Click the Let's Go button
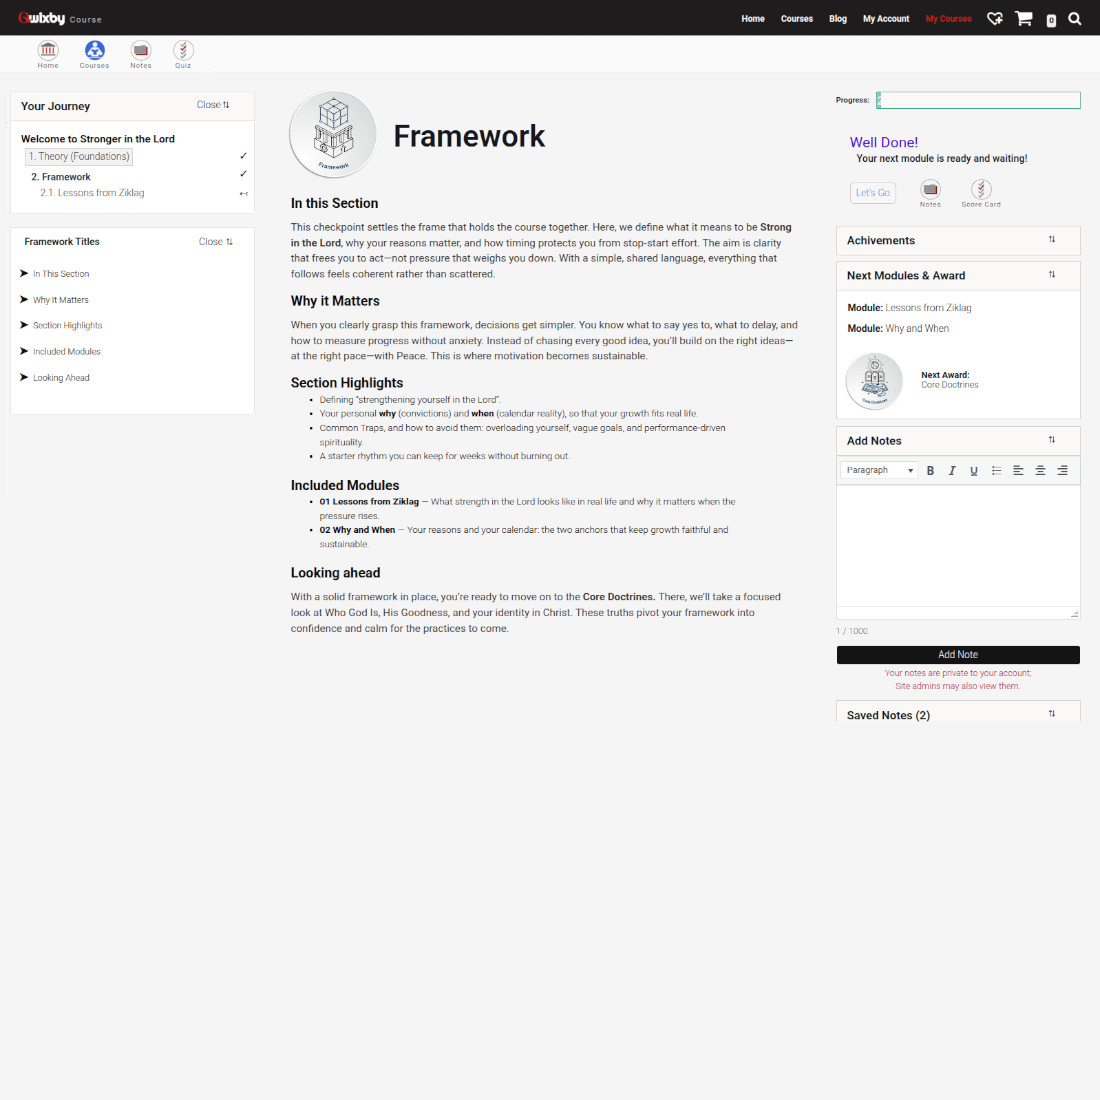Viewport: 1100px width, 1100px height. [872, 193]
